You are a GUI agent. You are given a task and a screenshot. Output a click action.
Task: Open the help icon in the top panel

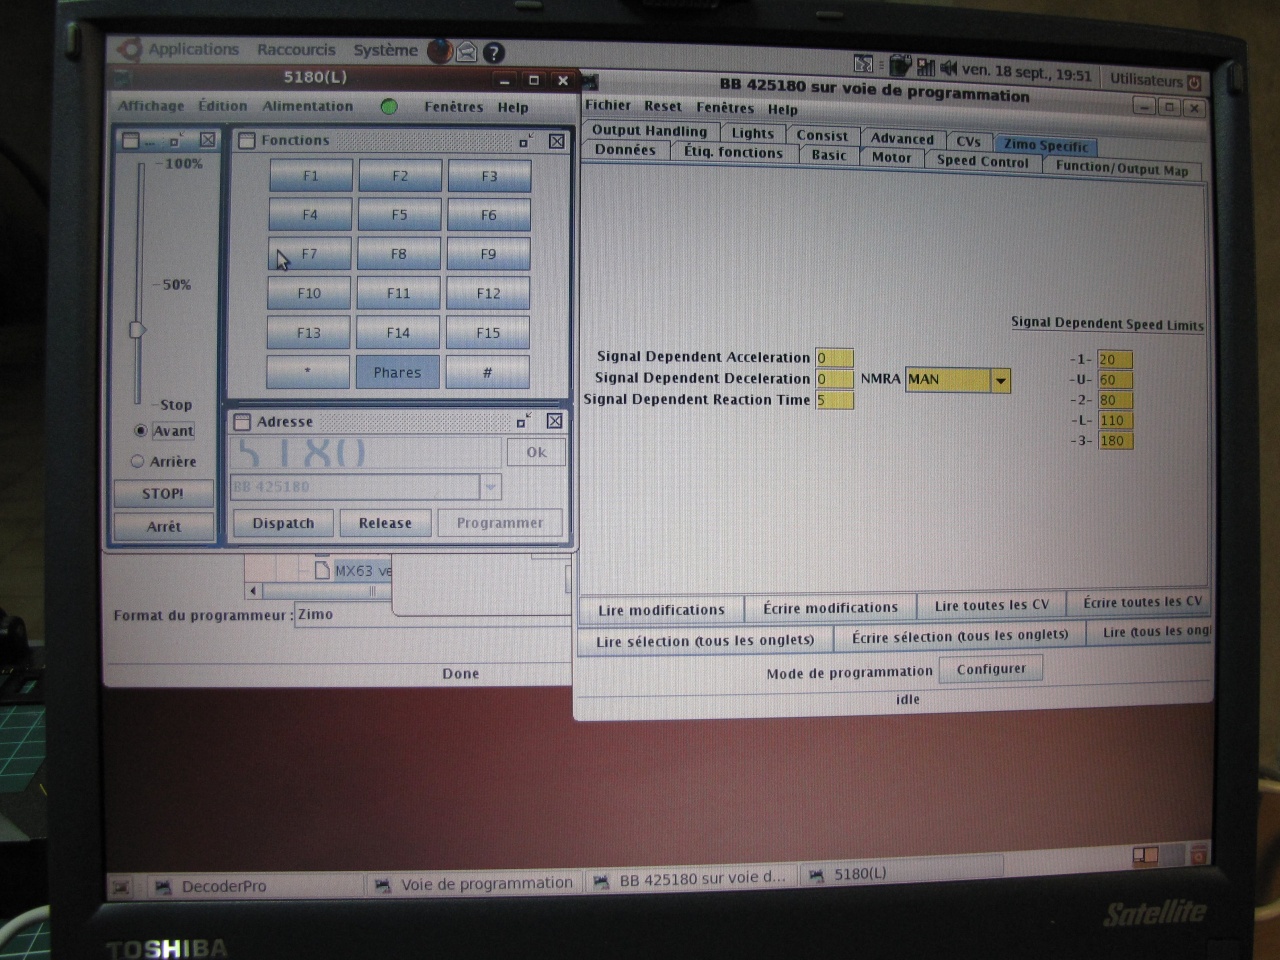[x=493, y=53]
